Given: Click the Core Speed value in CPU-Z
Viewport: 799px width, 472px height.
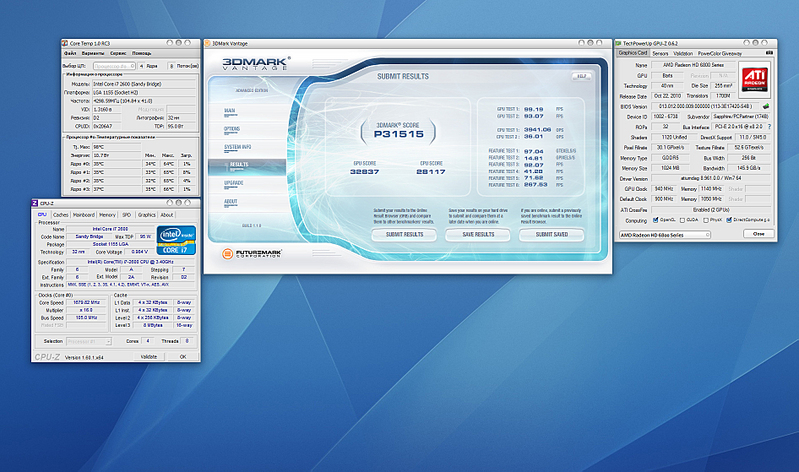Looking at the screenshot, I should pyautogui.click(x=87, y=303).
